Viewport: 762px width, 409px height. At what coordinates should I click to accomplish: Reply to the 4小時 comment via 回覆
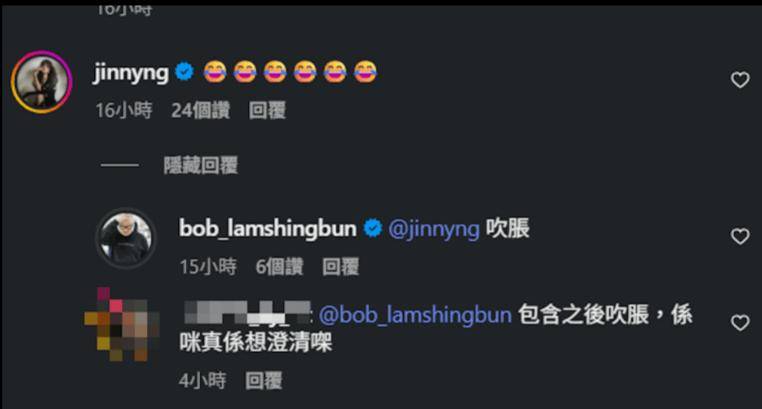point(263,380)
